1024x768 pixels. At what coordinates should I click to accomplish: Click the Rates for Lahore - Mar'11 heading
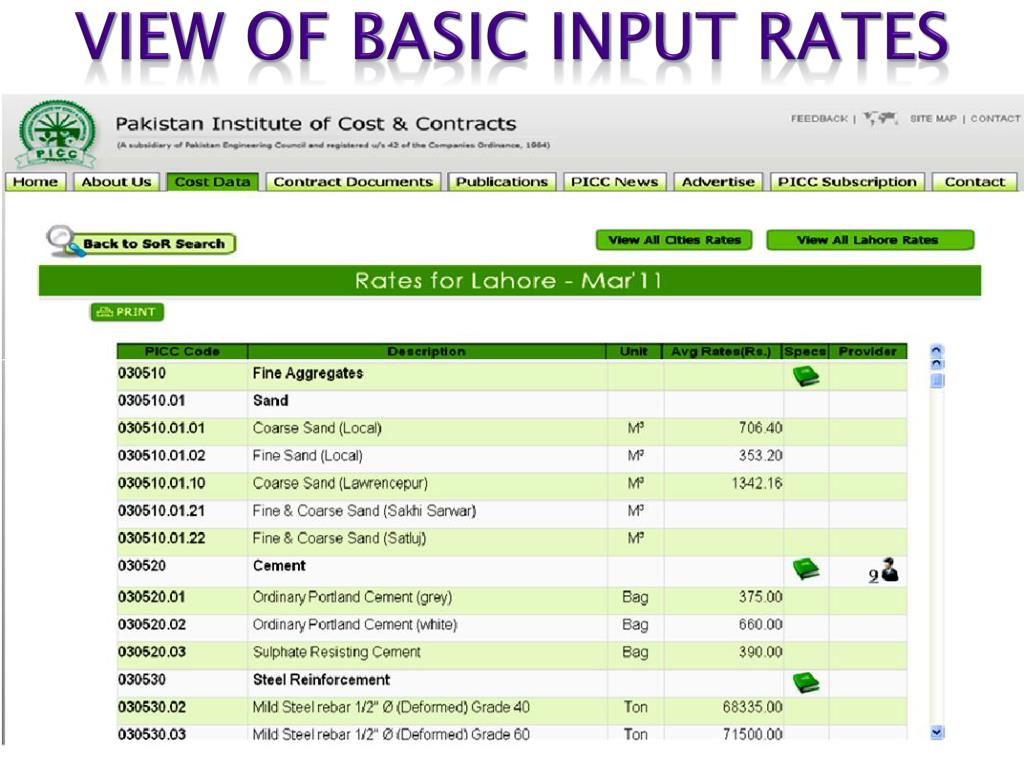pyautogui.click(x=508, y=281)
